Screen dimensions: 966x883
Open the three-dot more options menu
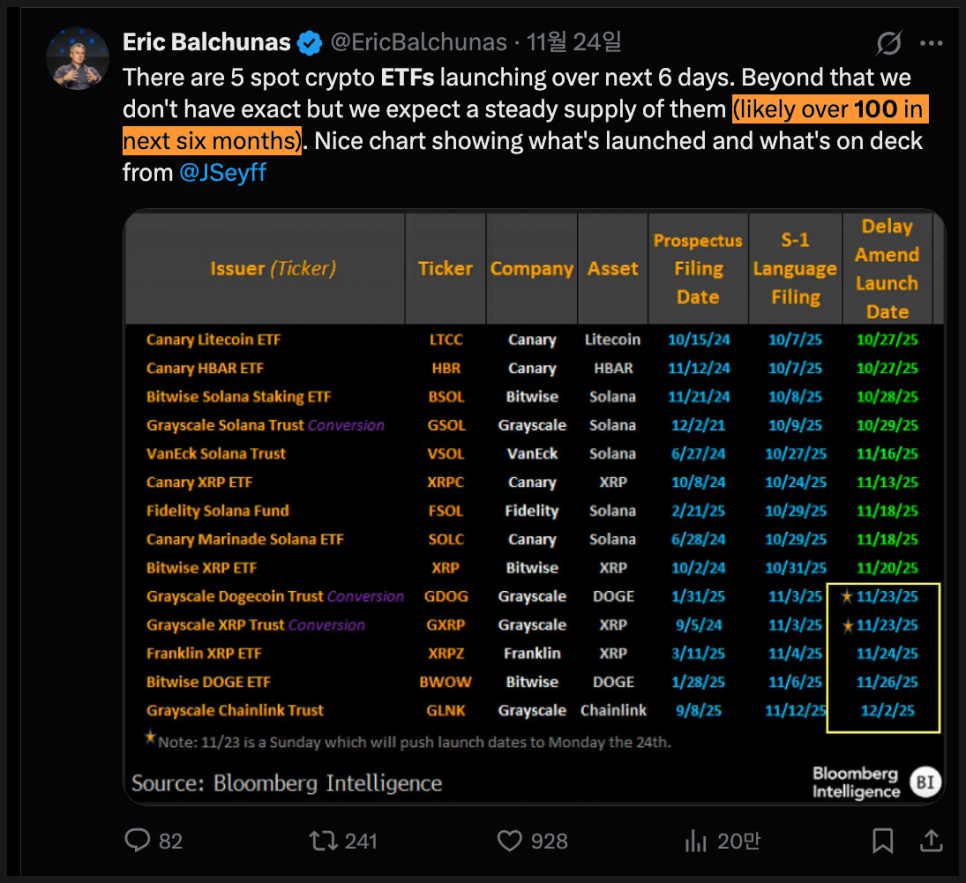pyautogui.click(x=931, y=43)
